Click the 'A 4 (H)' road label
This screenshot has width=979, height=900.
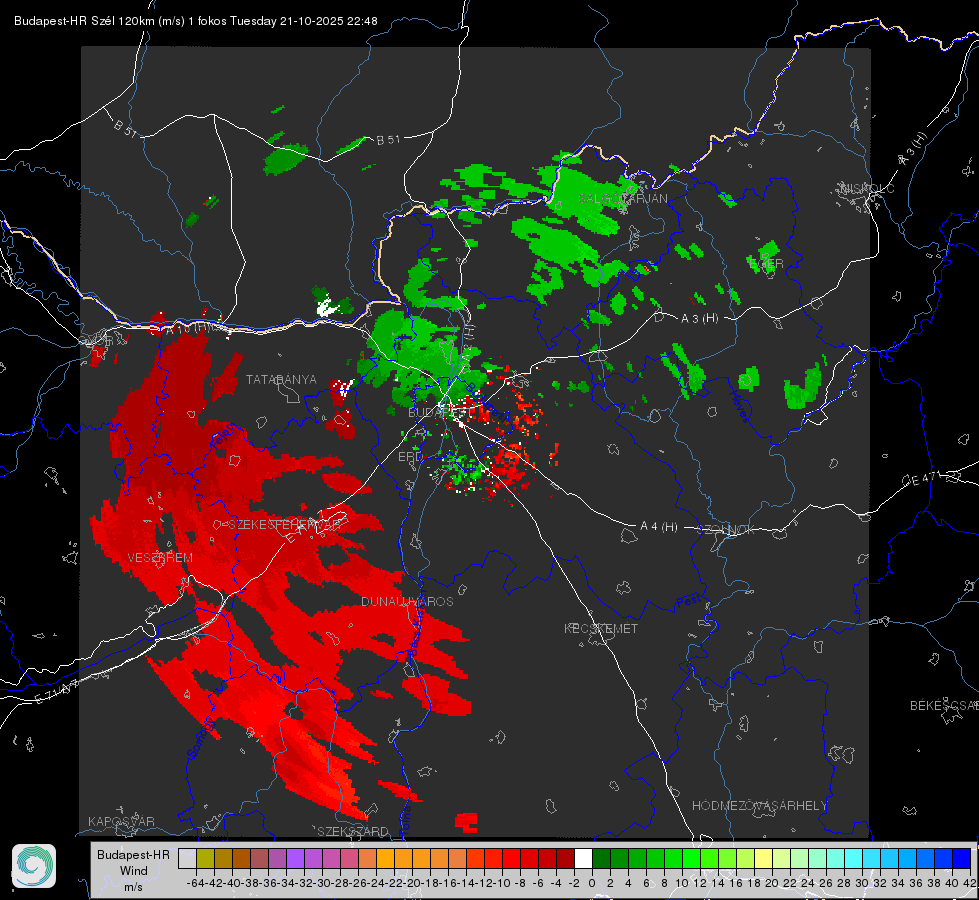[659, 527]
